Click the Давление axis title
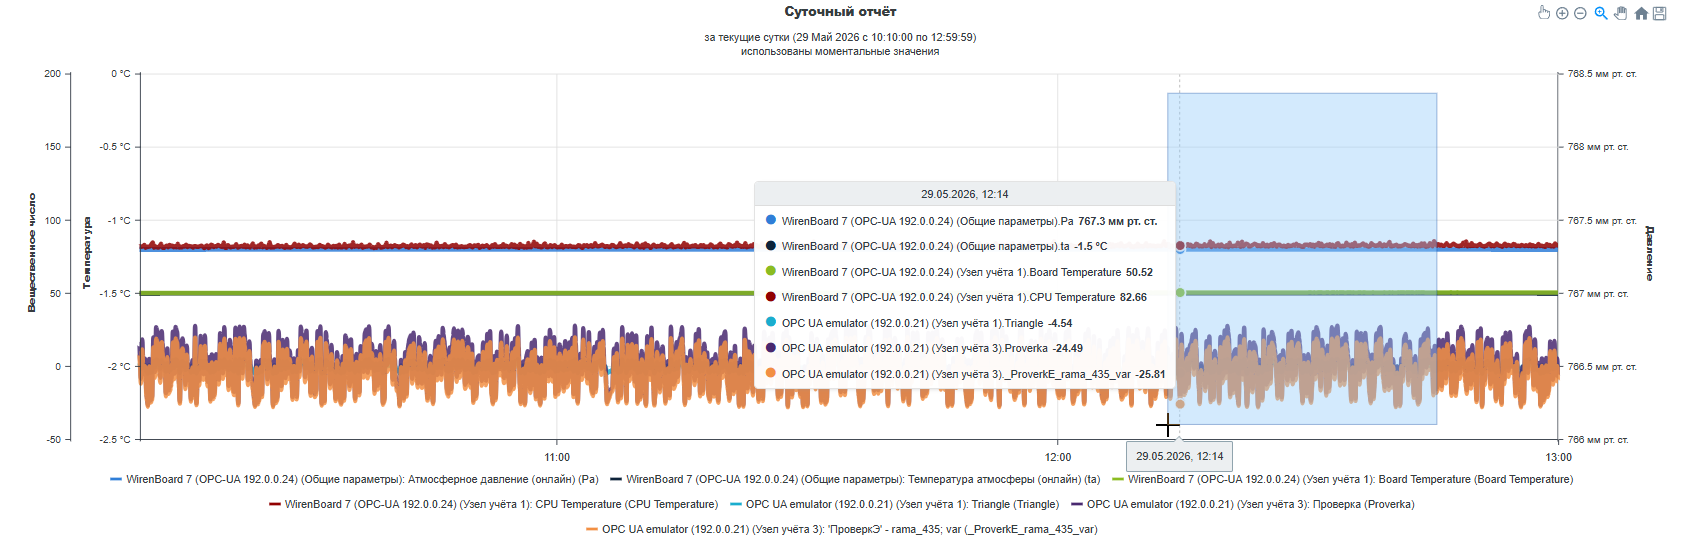This screenshot has height=560, width=1696. coord(1650,253)
